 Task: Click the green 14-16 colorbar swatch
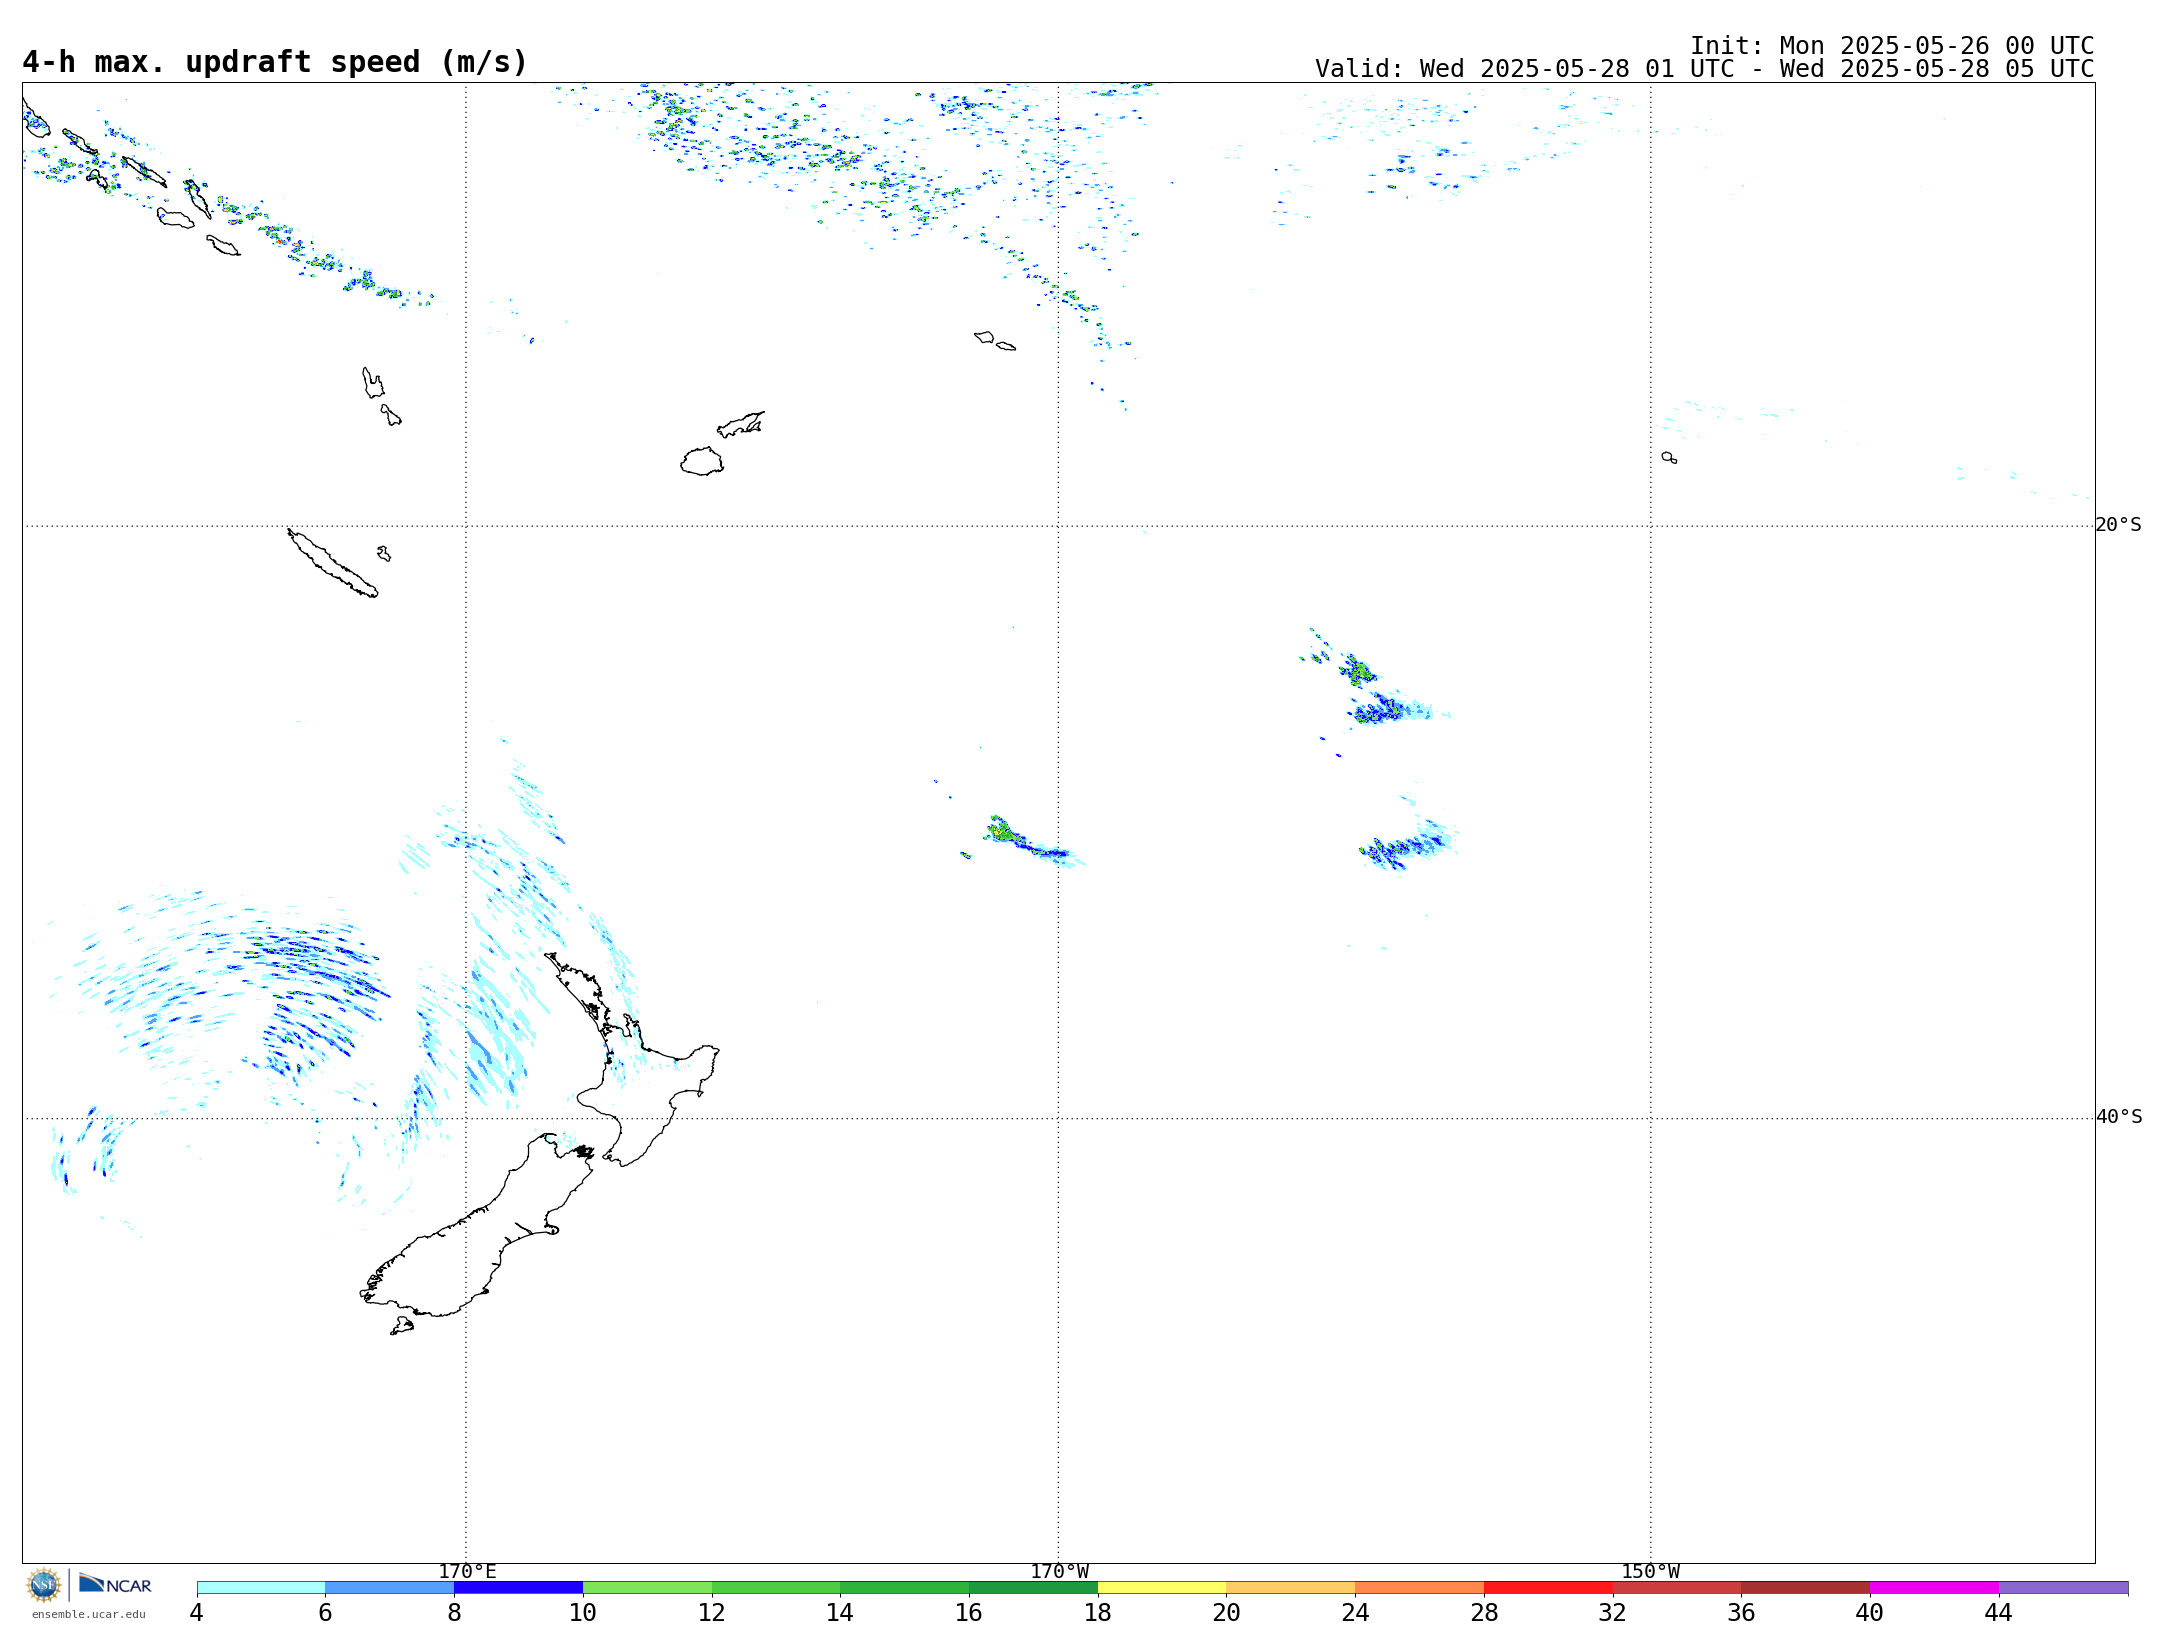coord(905,1587)
